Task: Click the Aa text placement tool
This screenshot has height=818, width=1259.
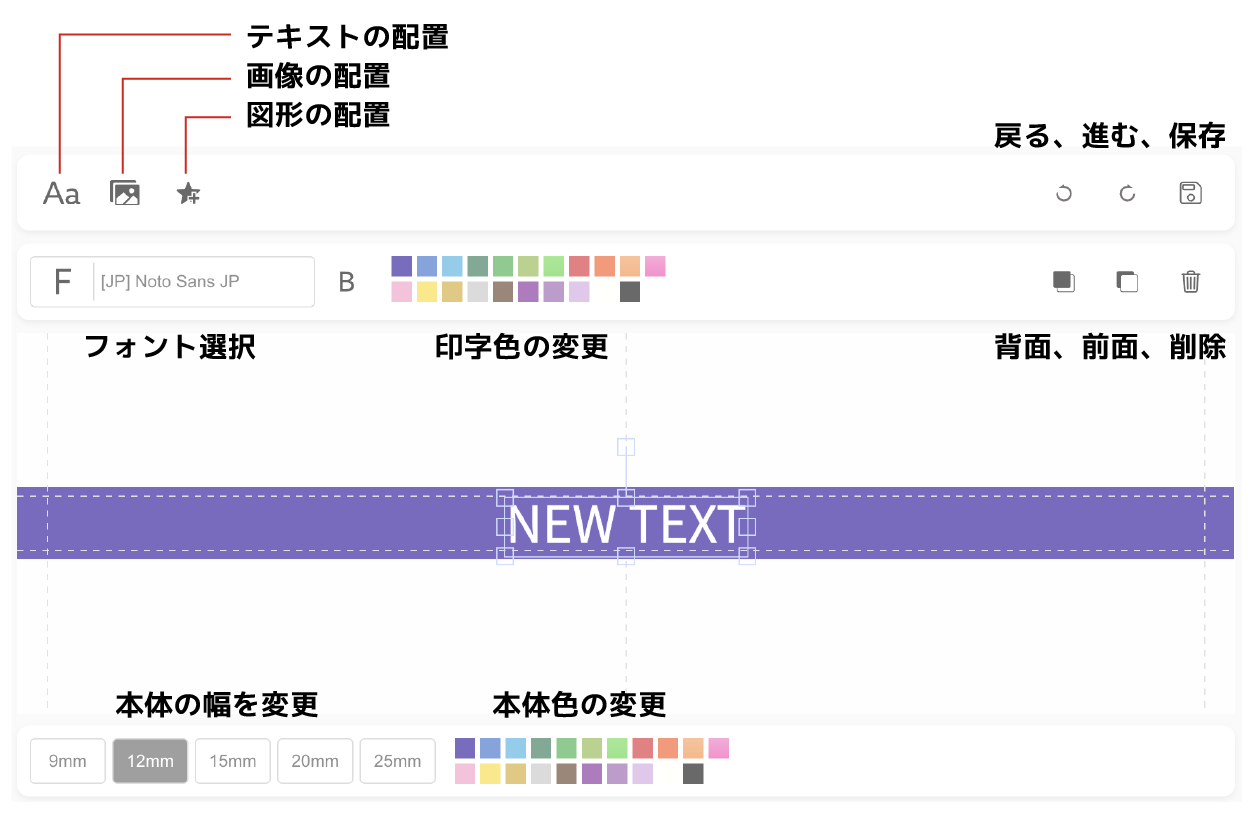Action: [x=61, y=193]
